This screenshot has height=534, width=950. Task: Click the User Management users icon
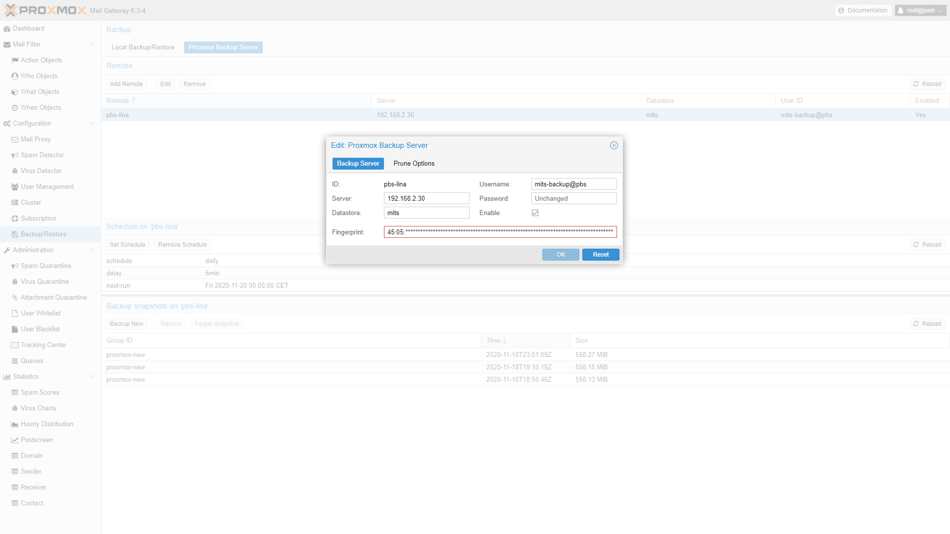click(15, 187)
